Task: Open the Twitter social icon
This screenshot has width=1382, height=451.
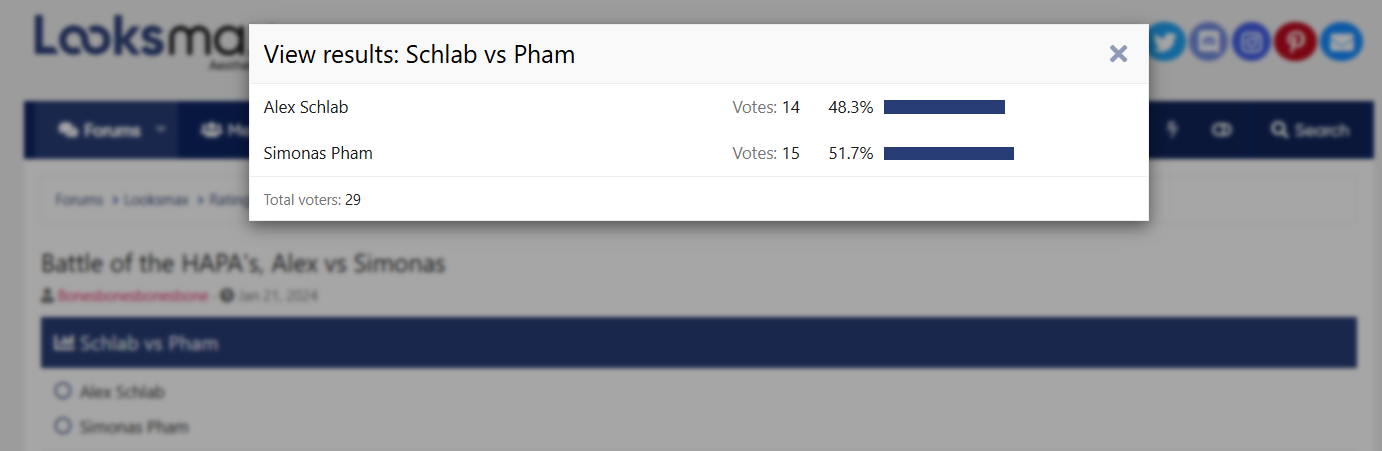Action: pos(1166,42)
